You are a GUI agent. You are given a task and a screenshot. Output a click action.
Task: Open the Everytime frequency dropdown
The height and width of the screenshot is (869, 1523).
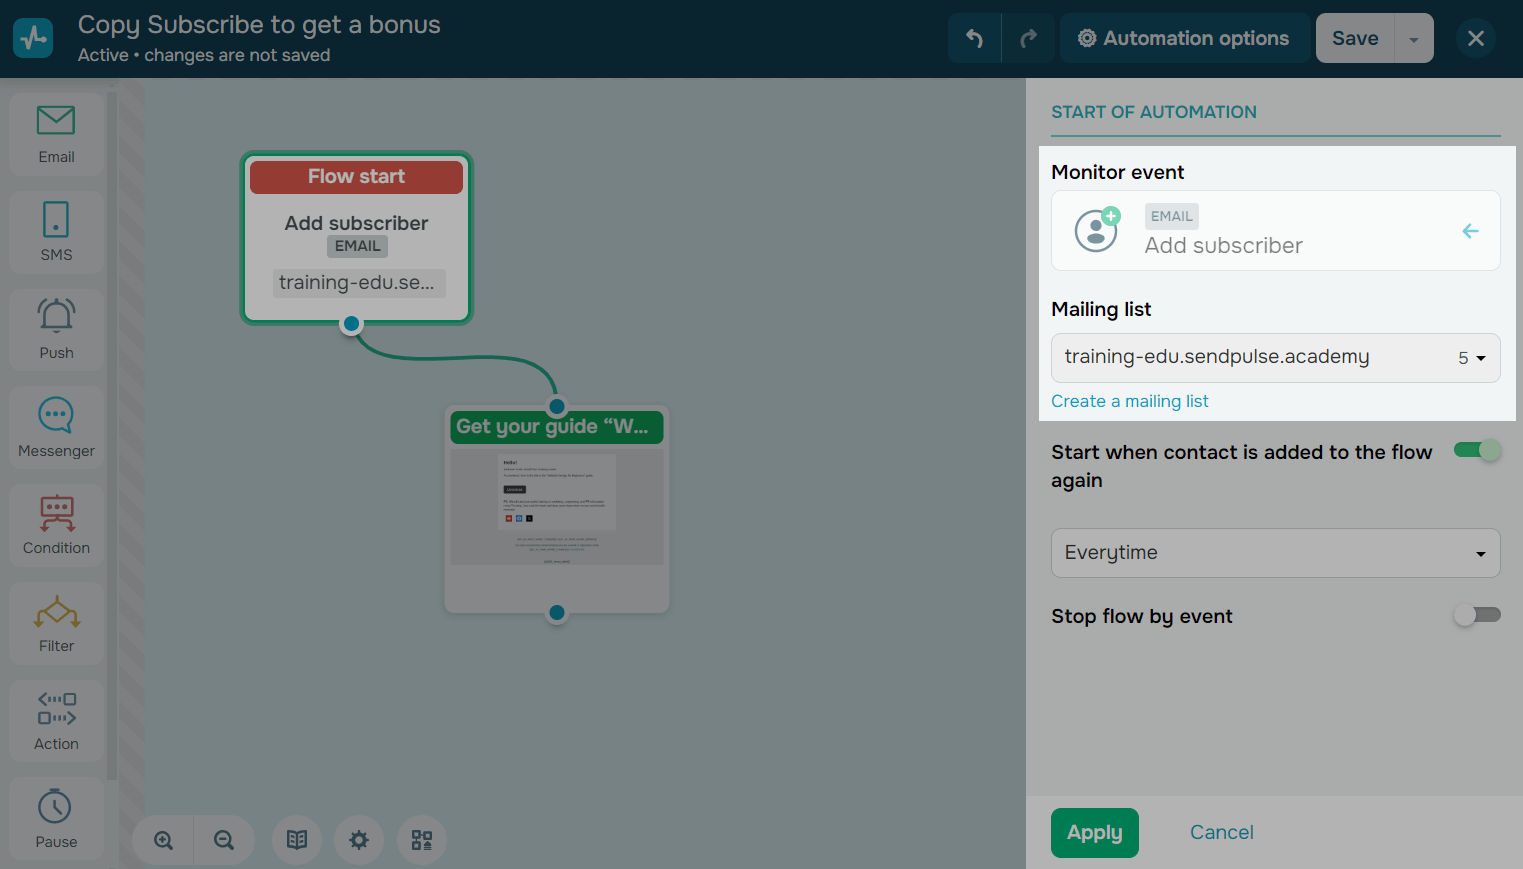point(1275,553)
